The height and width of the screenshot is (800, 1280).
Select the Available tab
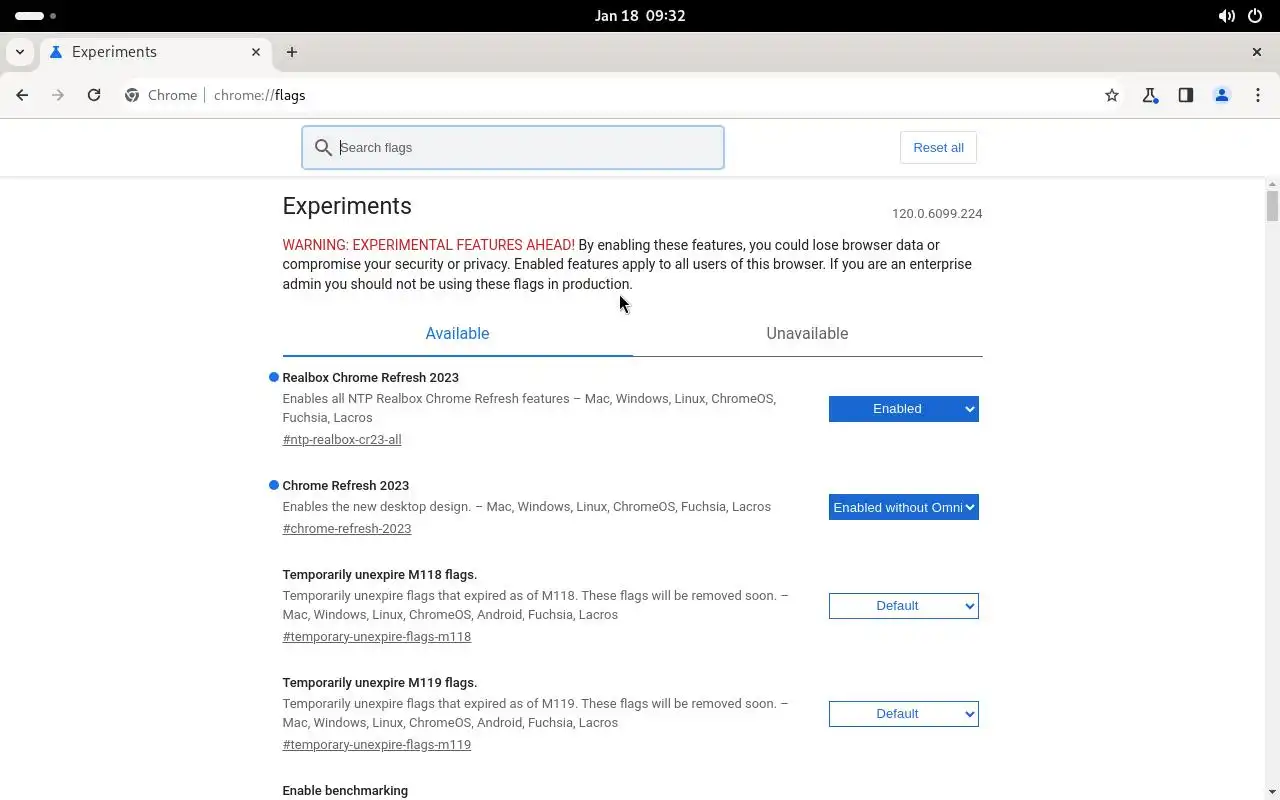457,334
